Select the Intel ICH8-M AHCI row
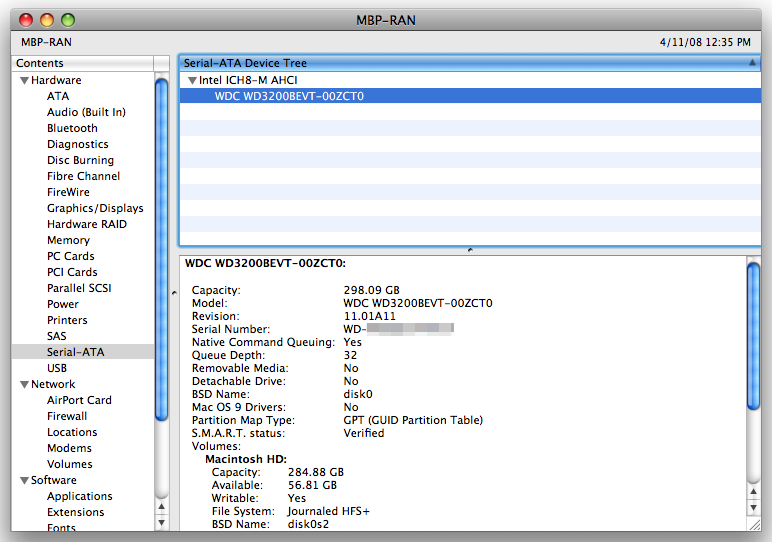 [470, 80]
